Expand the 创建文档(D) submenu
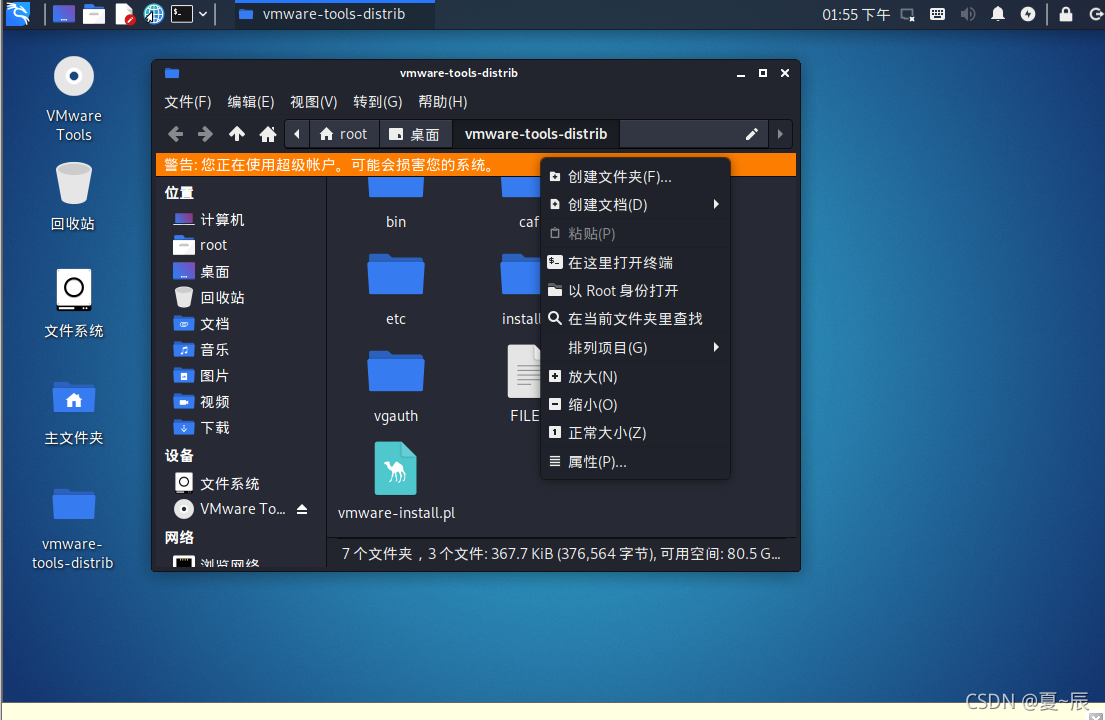 [635, 205]
